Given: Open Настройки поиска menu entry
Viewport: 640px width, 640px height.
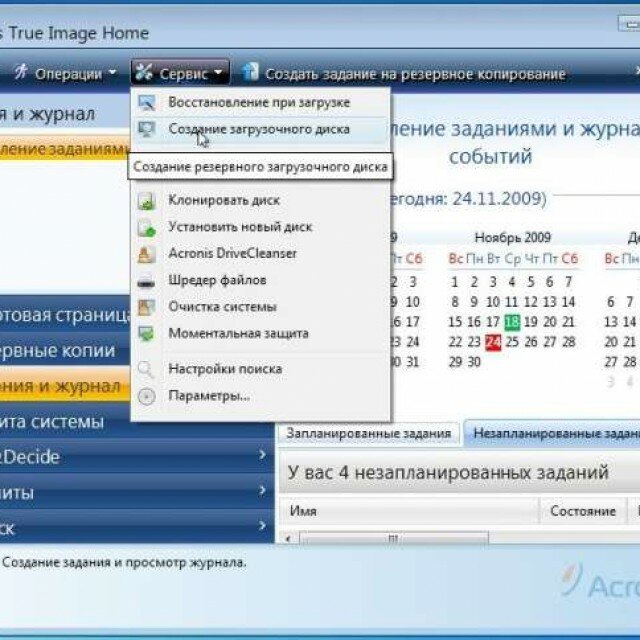Looking at the screenshot, I should point(260,369).
